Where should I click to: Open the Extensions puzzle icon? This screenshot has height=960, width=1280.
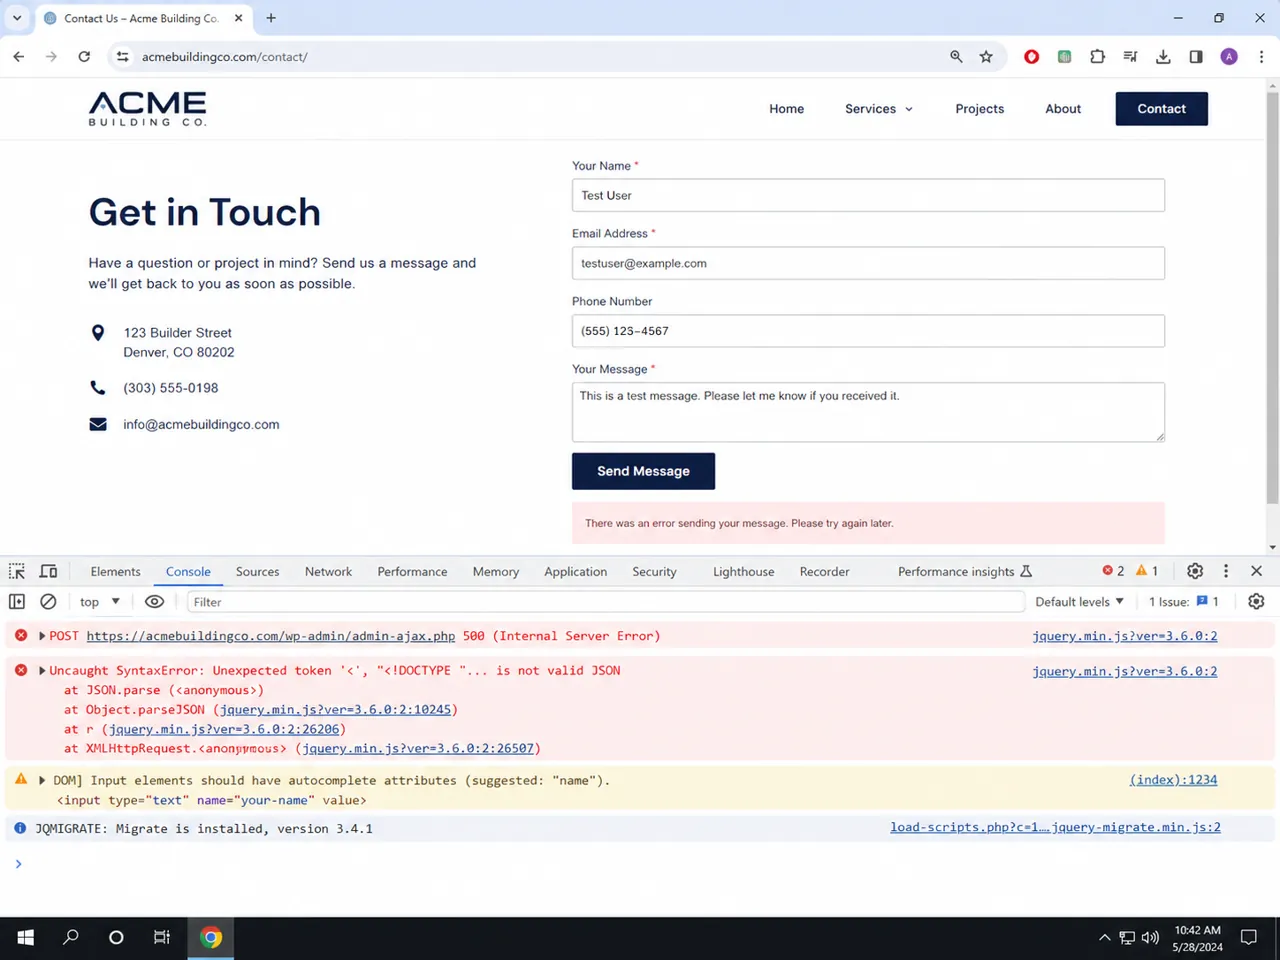1097,57
